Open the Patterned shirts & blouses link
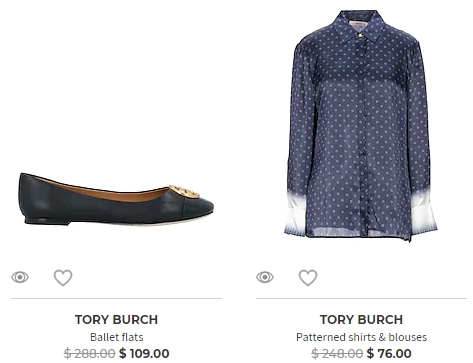Viewport: 473px width, 363px height. tap(361, 337)
